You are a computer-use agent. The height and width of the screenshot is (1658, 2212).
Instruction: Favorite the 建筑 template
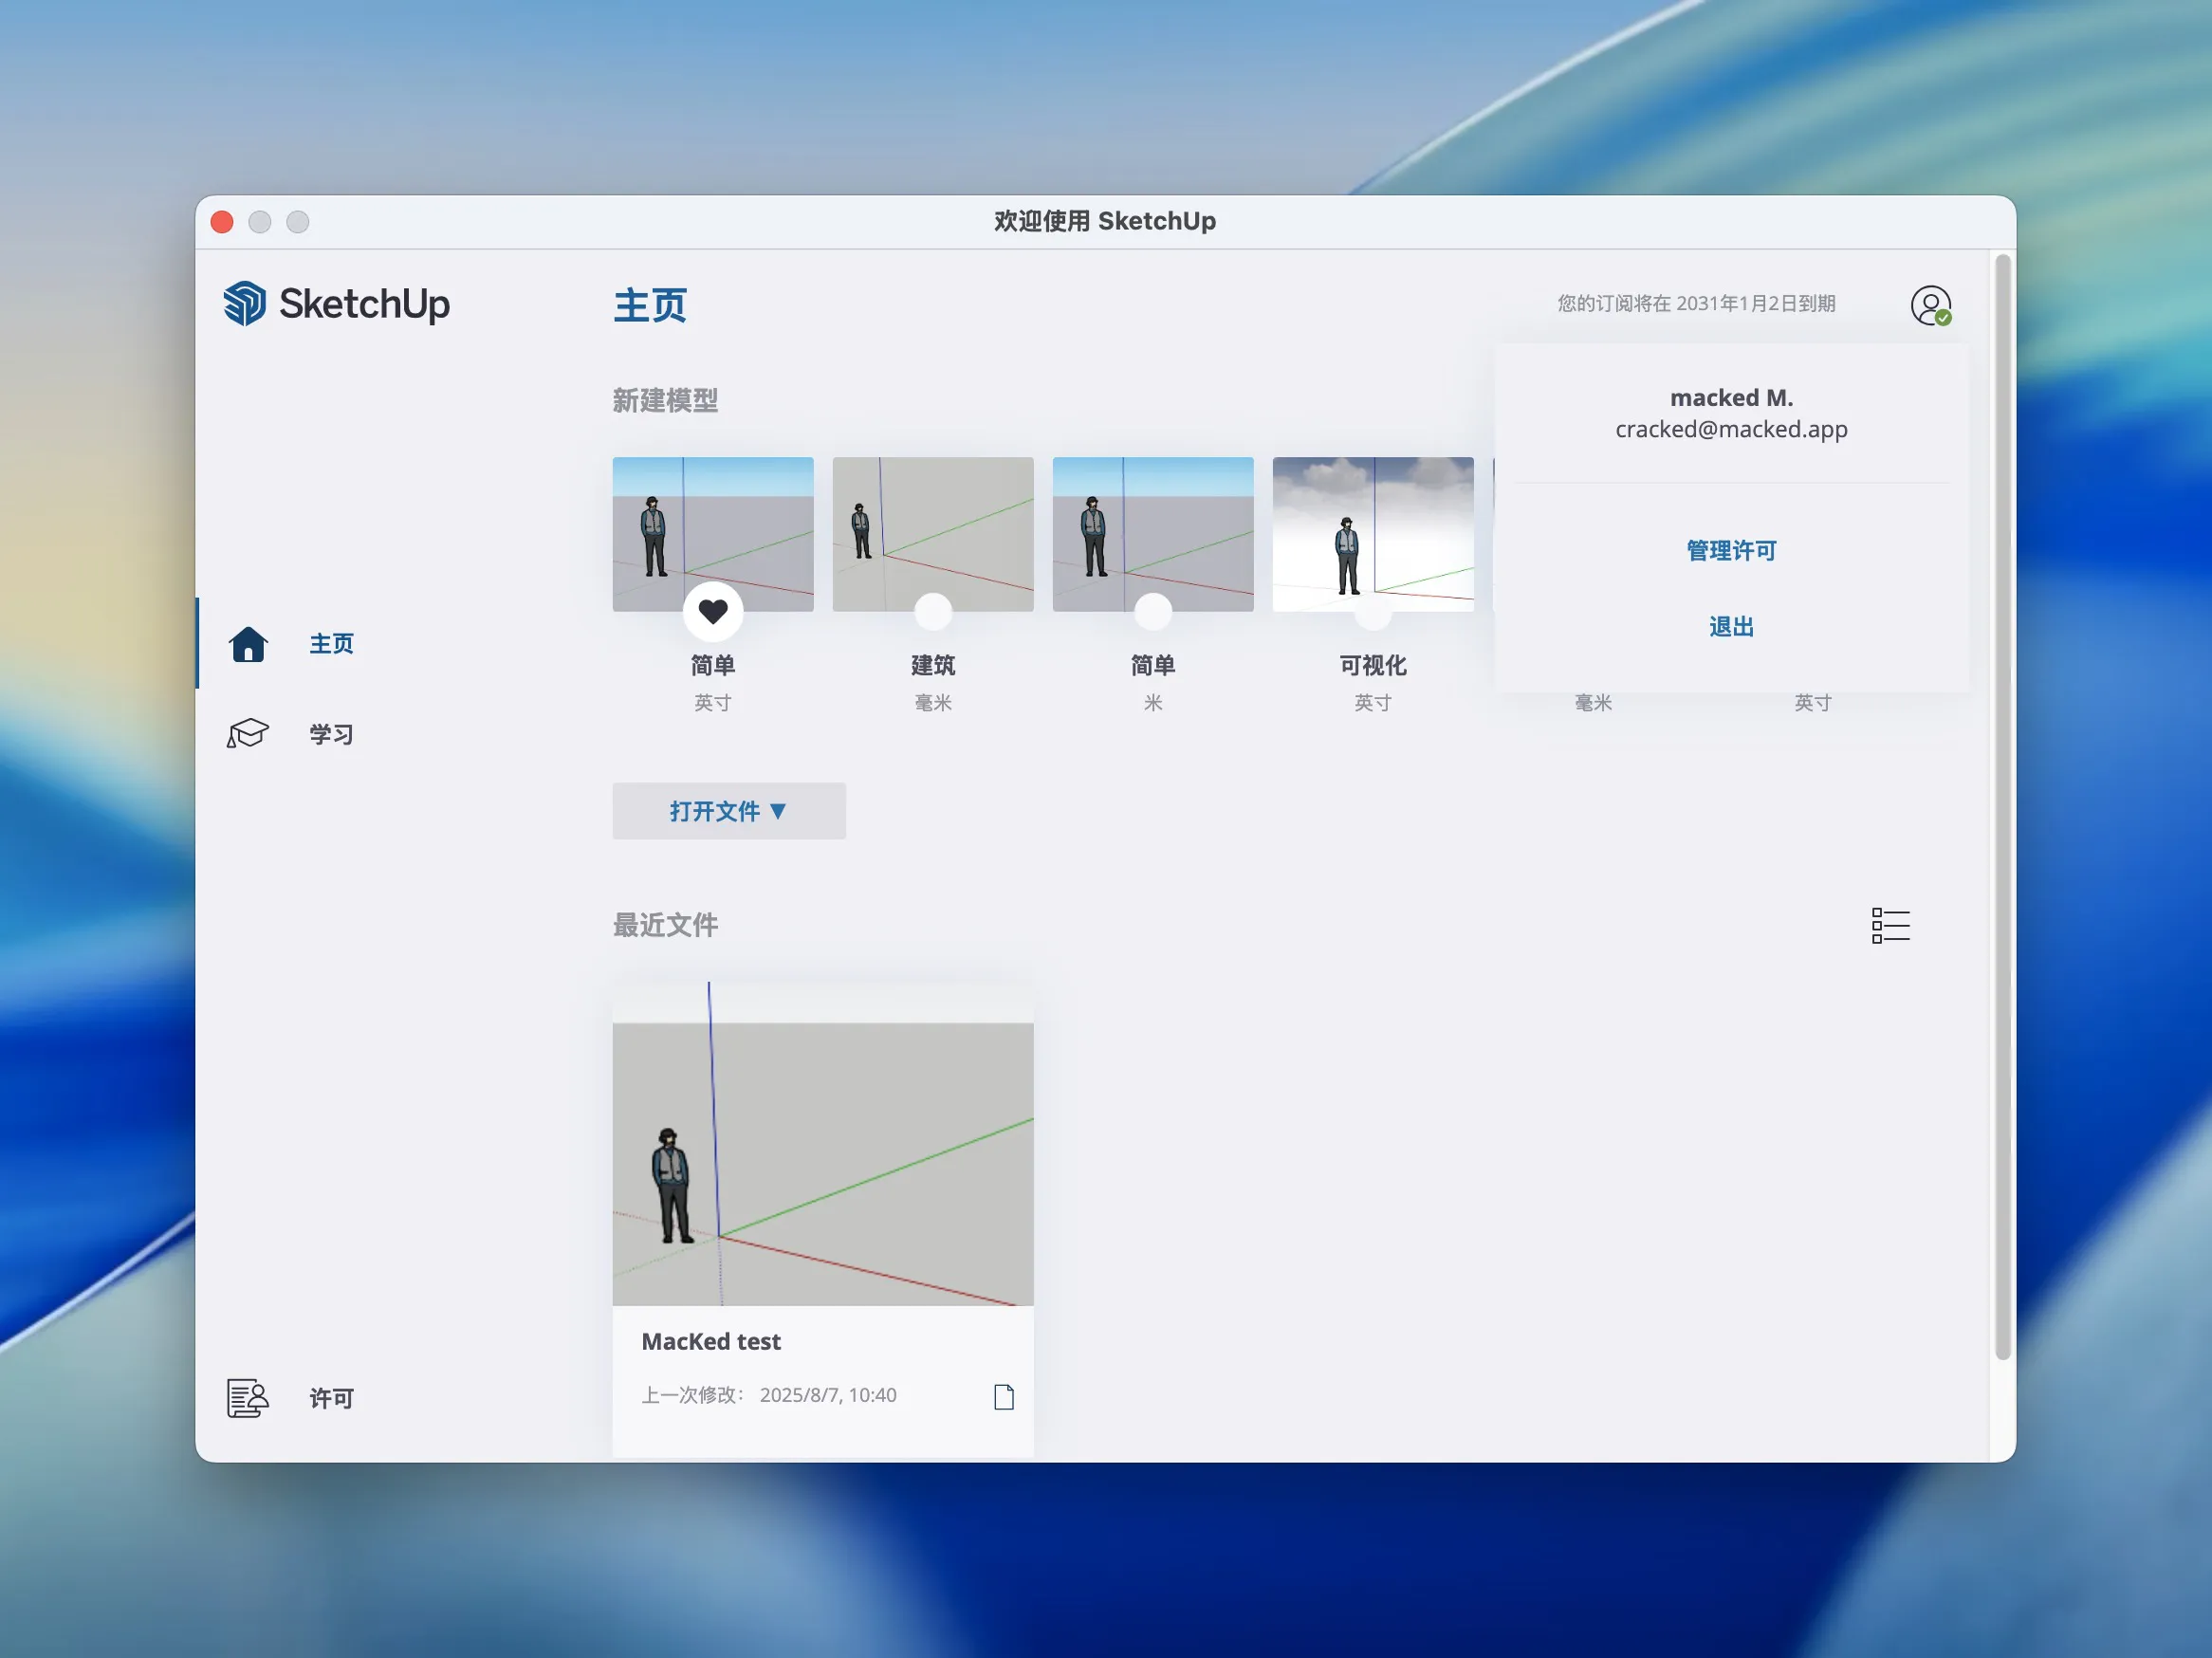tap(932, 610)
